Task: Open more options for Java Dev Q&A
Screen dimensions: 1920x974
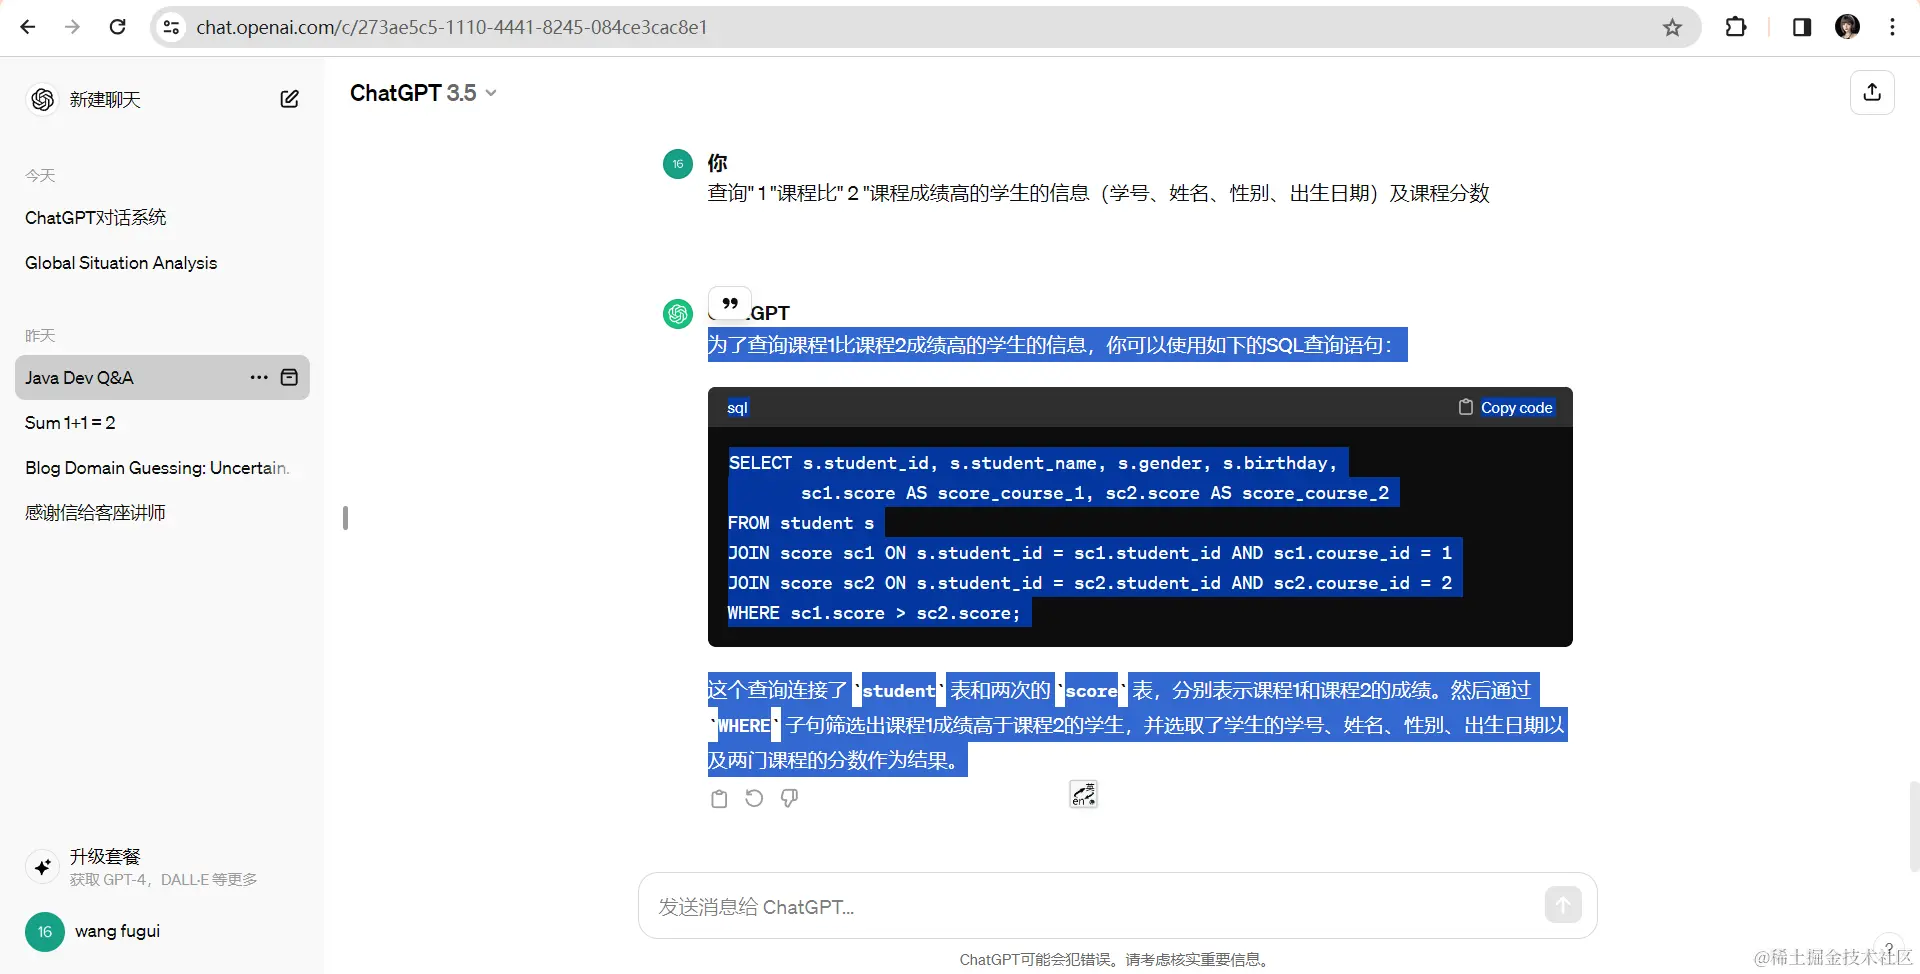Action: [259, 377]
